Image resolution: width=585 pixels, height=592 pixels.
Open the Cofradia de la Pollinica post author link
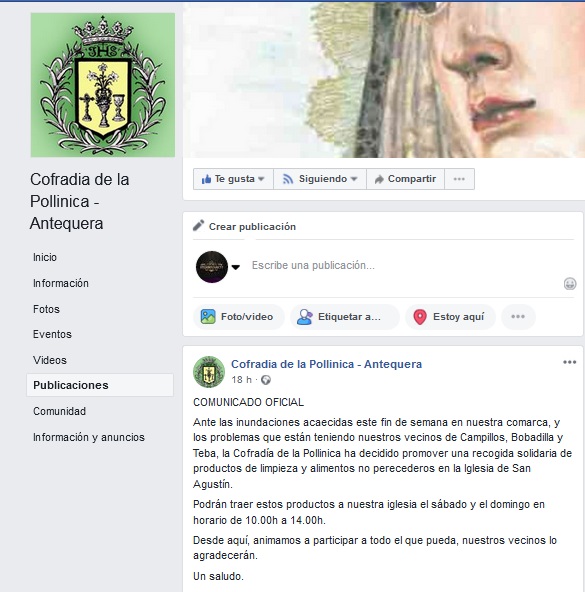(x=326, y=364)
